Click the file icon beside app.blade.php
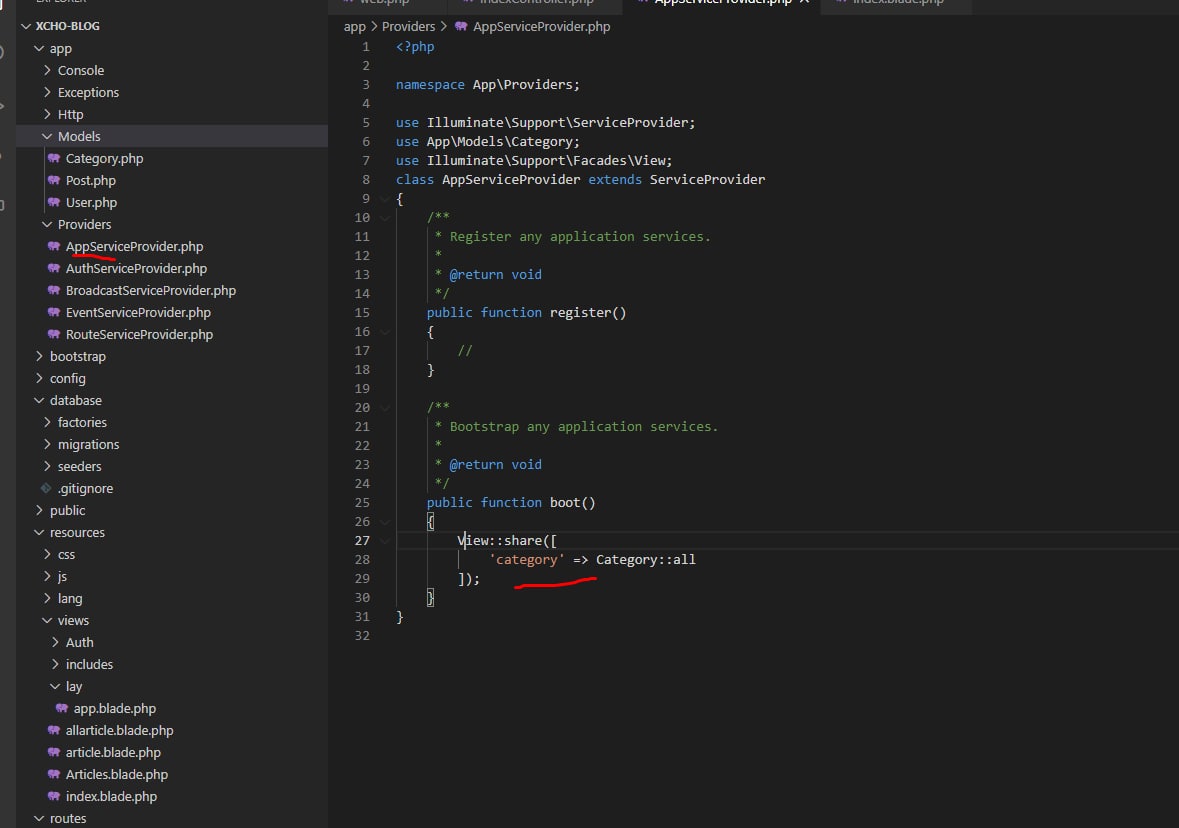 [62, 709]
